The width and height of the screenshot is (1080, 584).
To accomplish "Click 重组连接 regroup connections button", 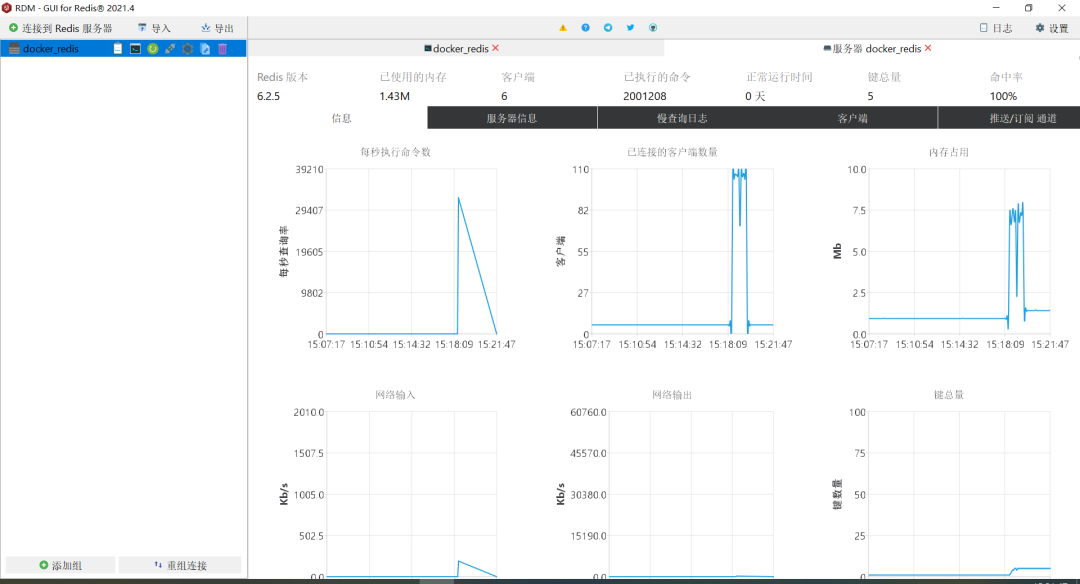I will tap(180, 565).
